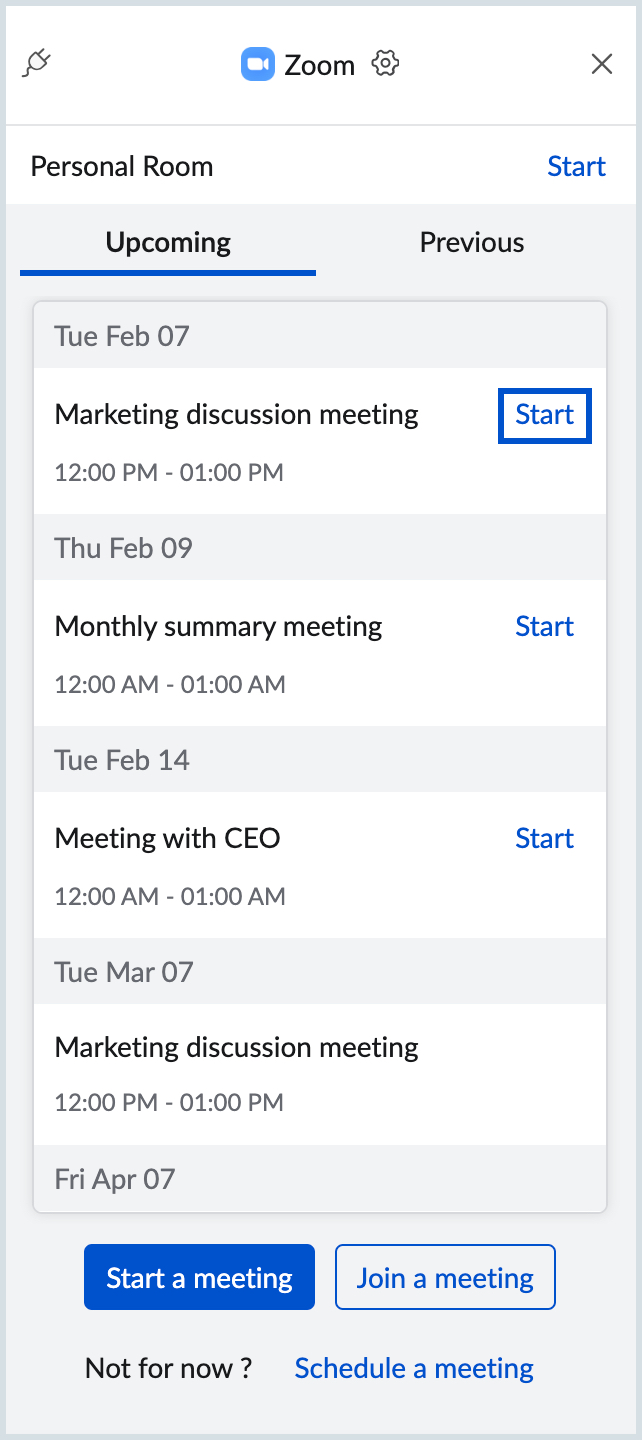
Task: Click the Start a meeting button
Action: (x=199, y=1277)
